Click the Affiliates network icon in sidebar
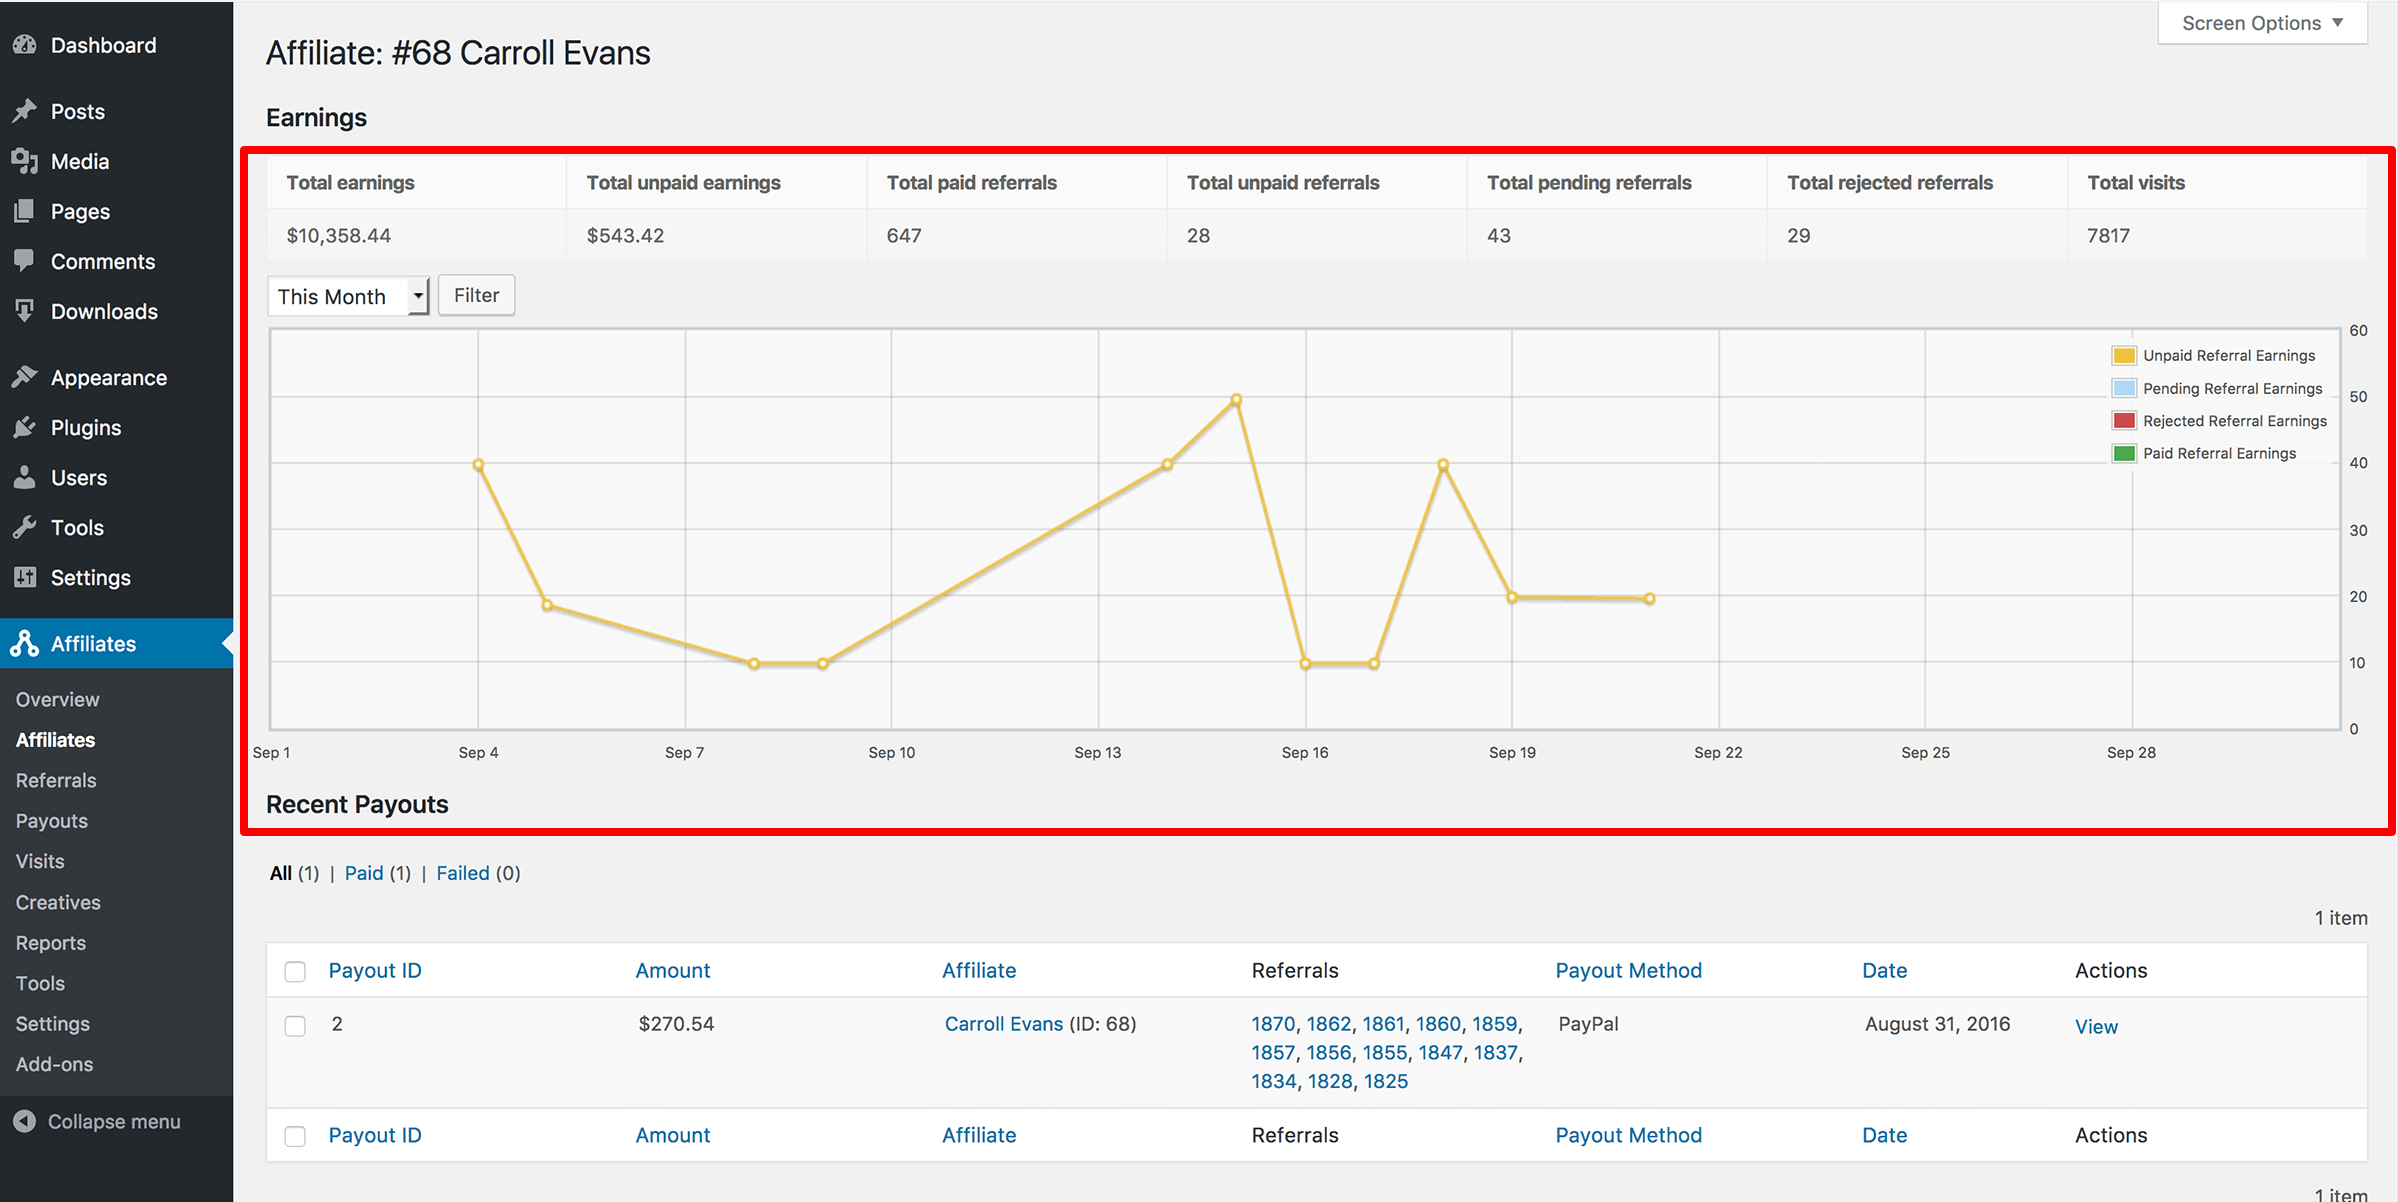Viewport: 2398px width, 1202px height. [x=25, y=643]
